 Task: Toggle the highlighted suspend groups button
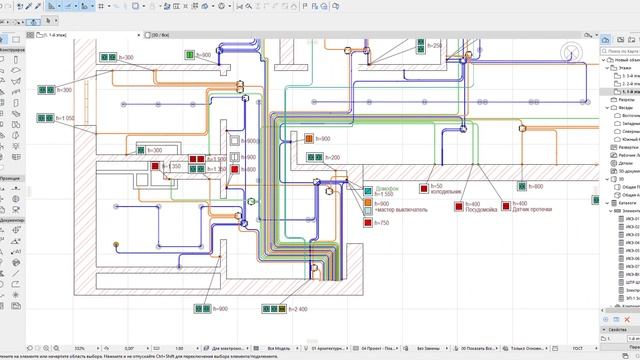click(33, 21)
